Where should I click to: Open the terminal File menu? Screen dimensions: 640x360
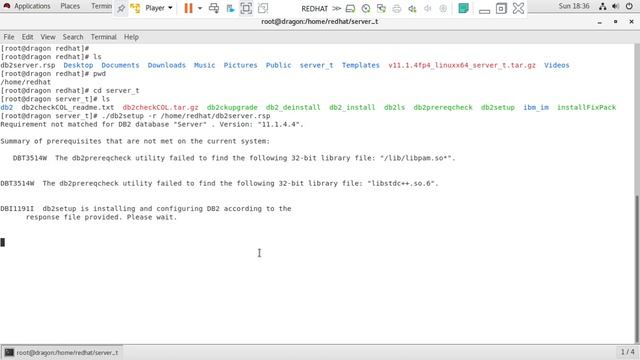pos(9,37)
